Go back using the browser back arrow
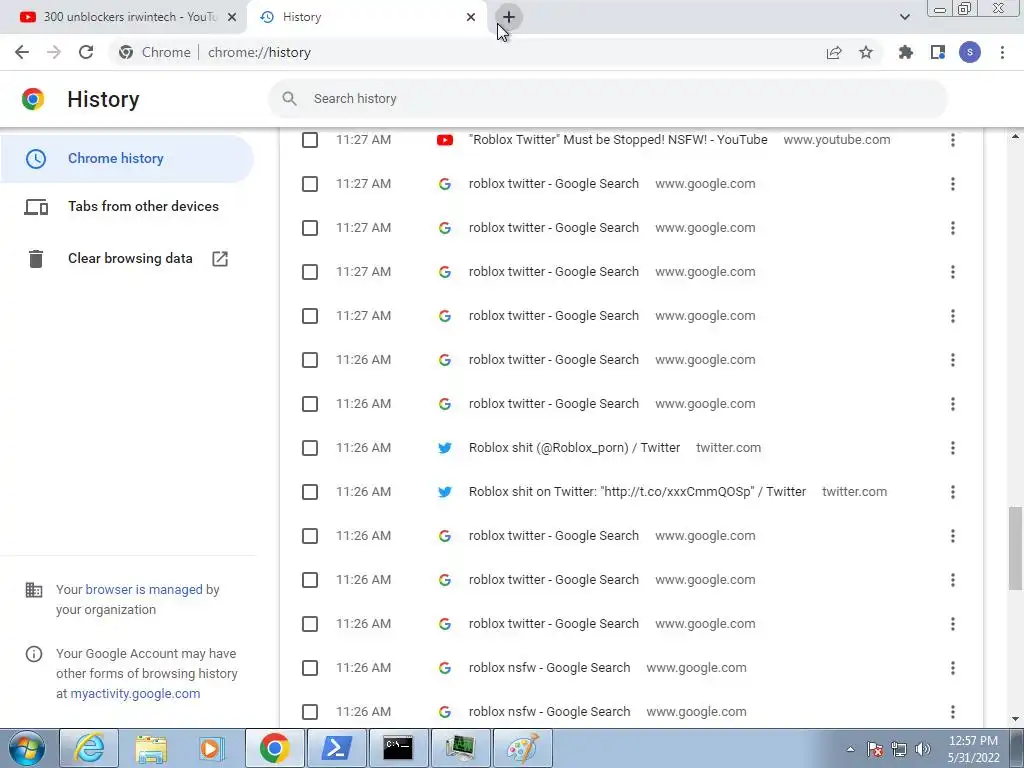This screenshot has width=1024, height=768. tap(22, 52)
